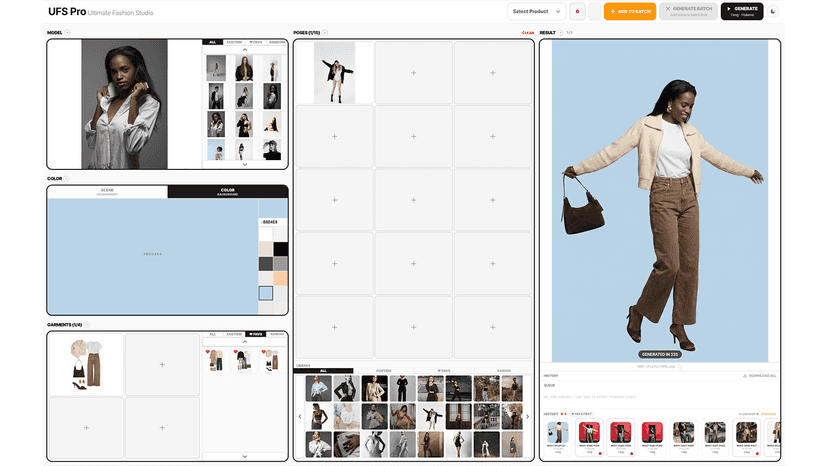Click the black Generate button
828x466 pixels.
coord(742,11)
